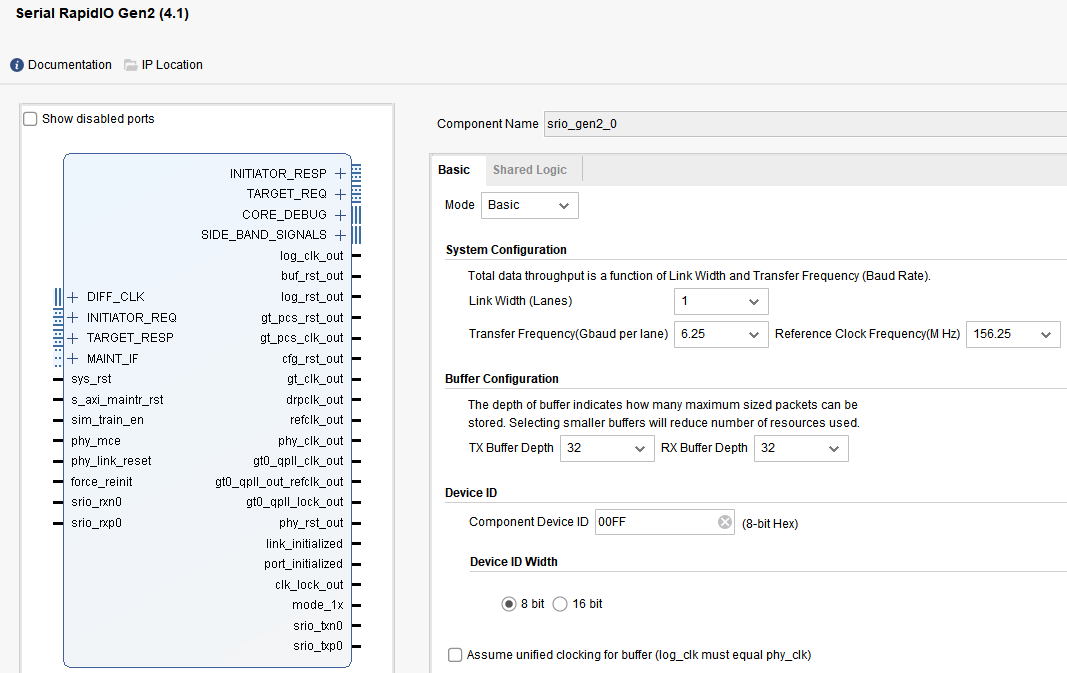Viewport: 1067px width, 673px height.
Task: Switch to the Basic tab
Action: pyautogui.click(x=454, y=169)
